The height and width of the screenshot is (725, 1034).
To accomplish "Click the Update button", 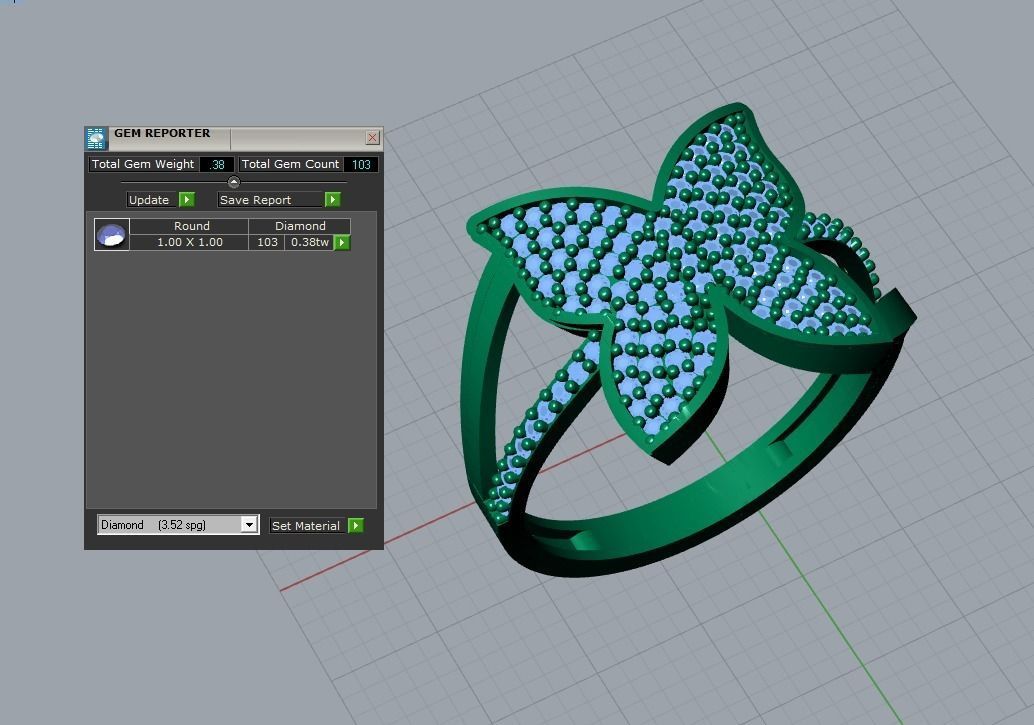I will click(x=151, y=200).
